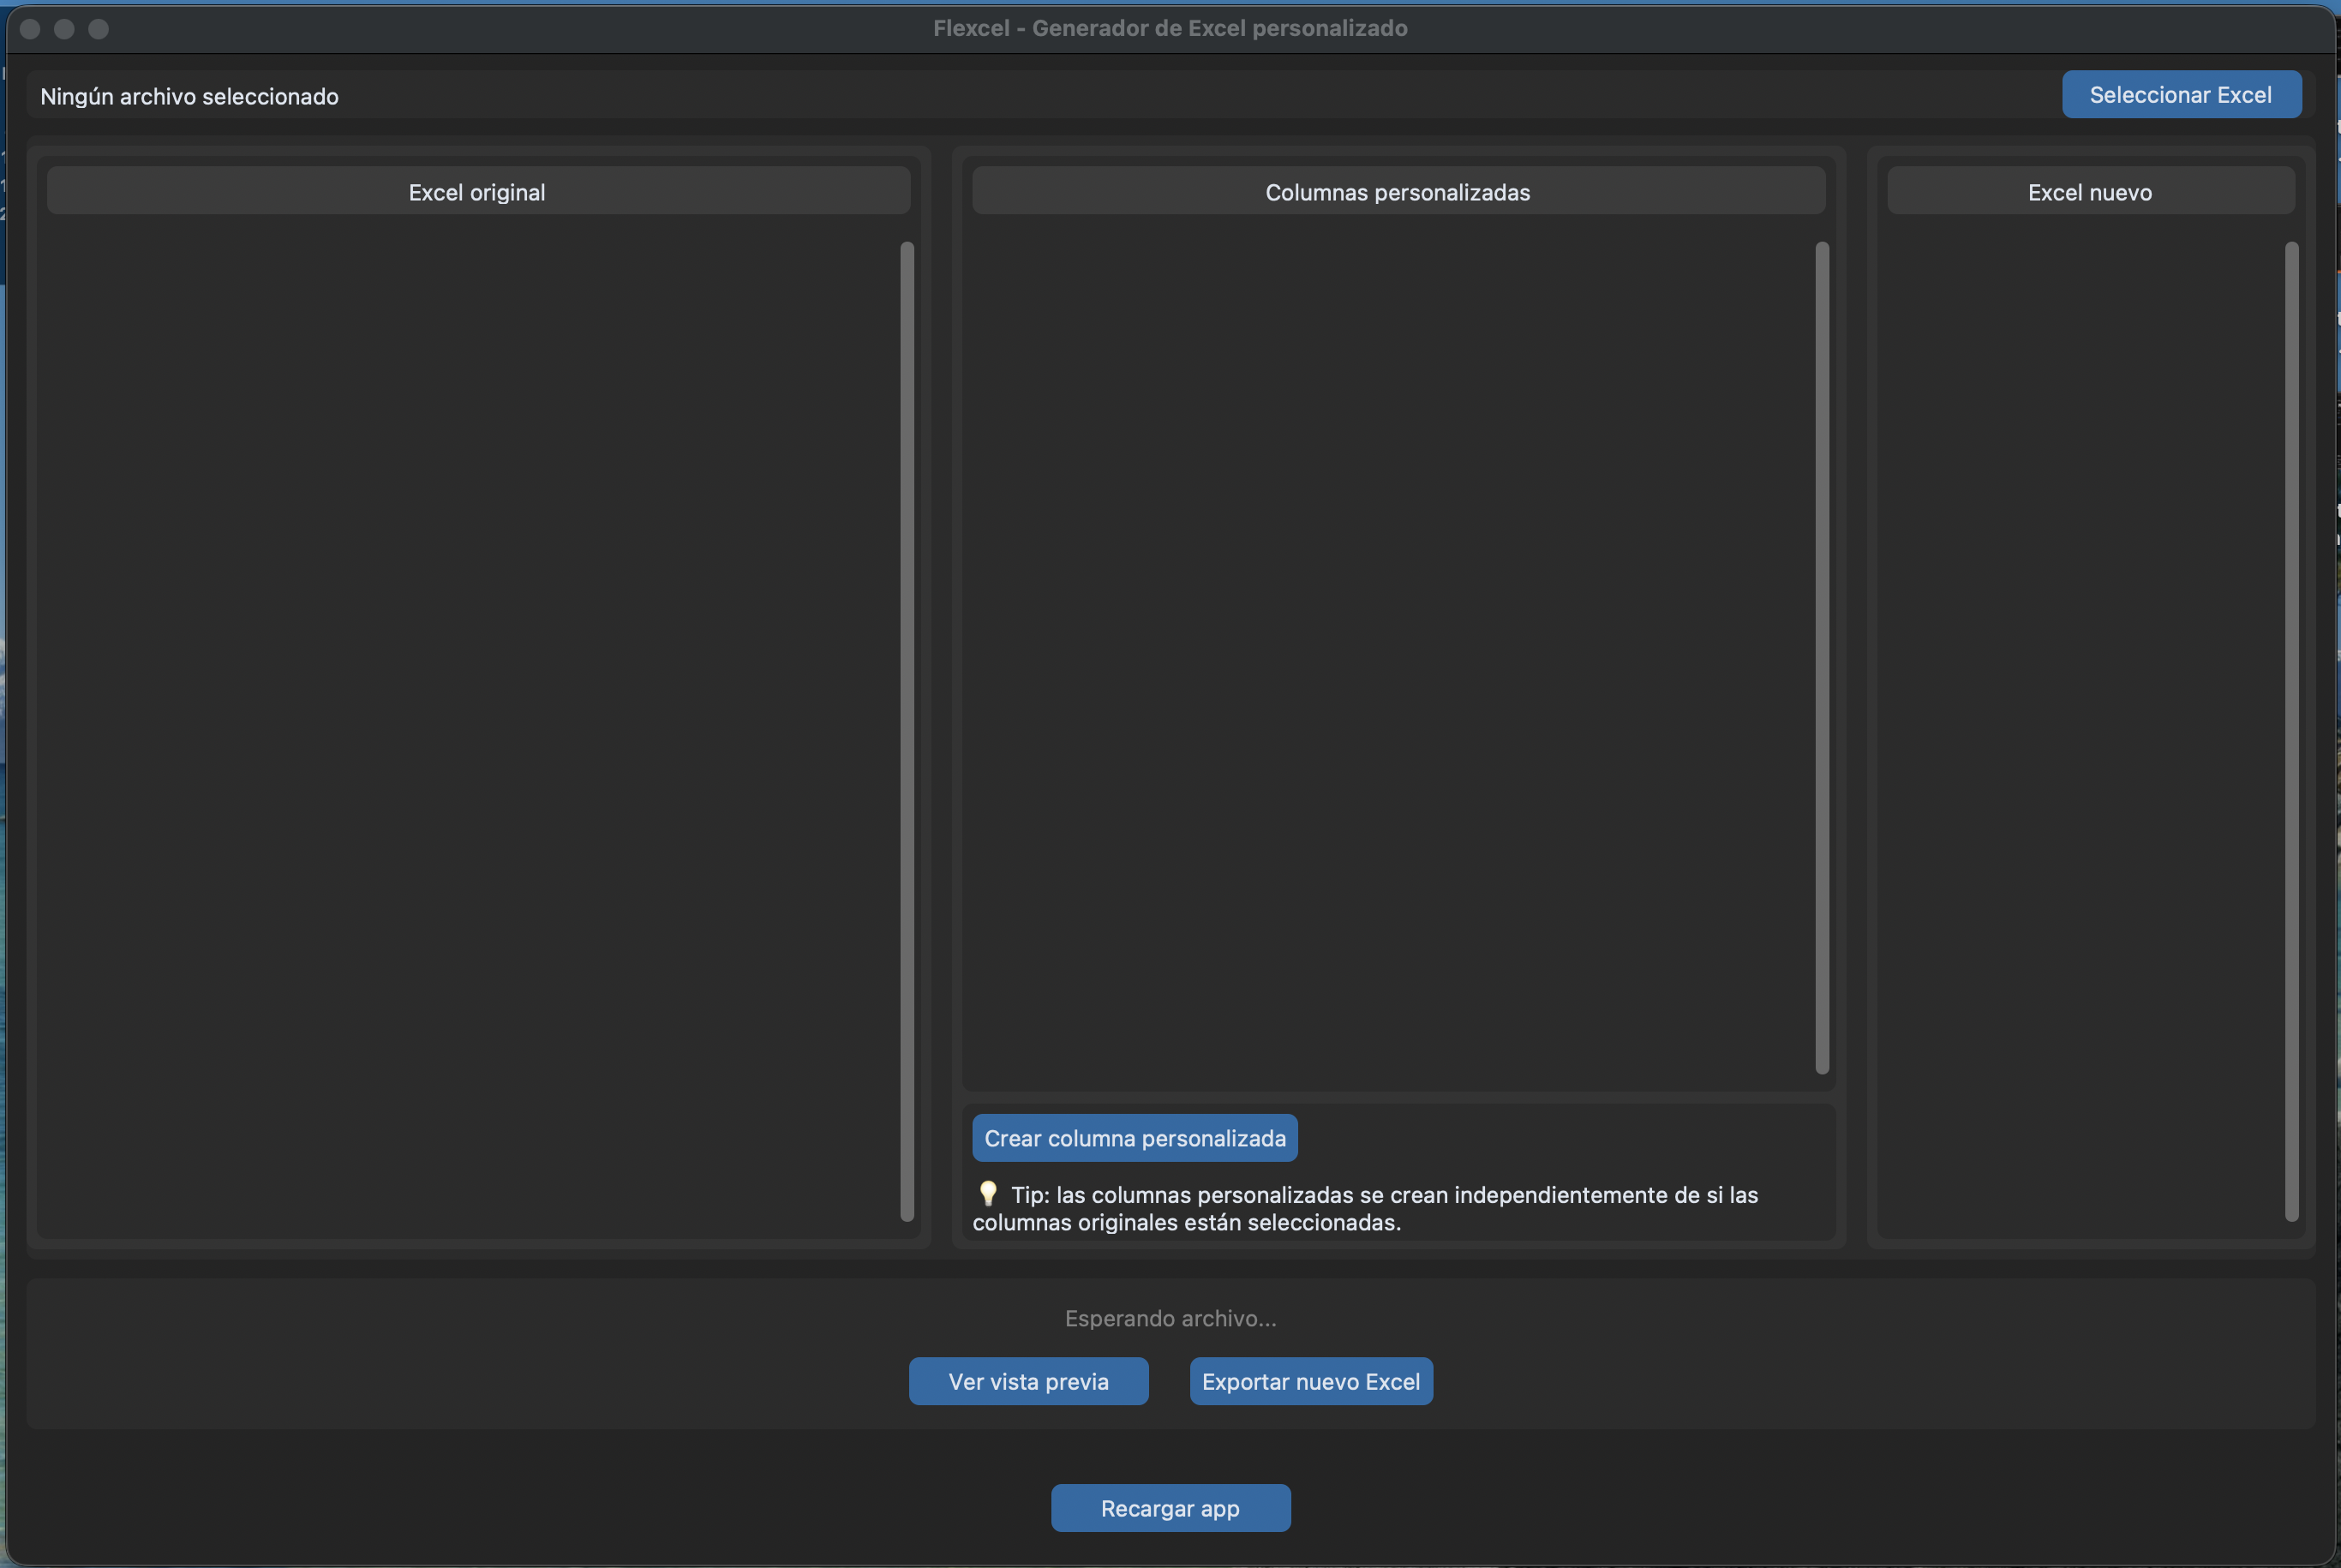Click the Columnas personalizadas panel header
Image resolution: width=2341 pixels, height=1568 pixels.
coord(1398,191)
